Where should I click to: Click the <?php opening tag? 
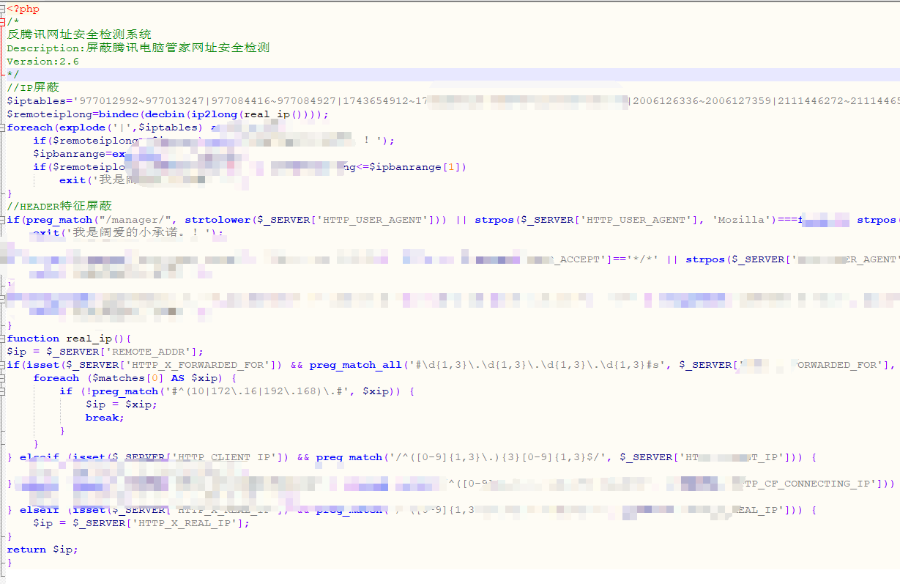[23, 9]
